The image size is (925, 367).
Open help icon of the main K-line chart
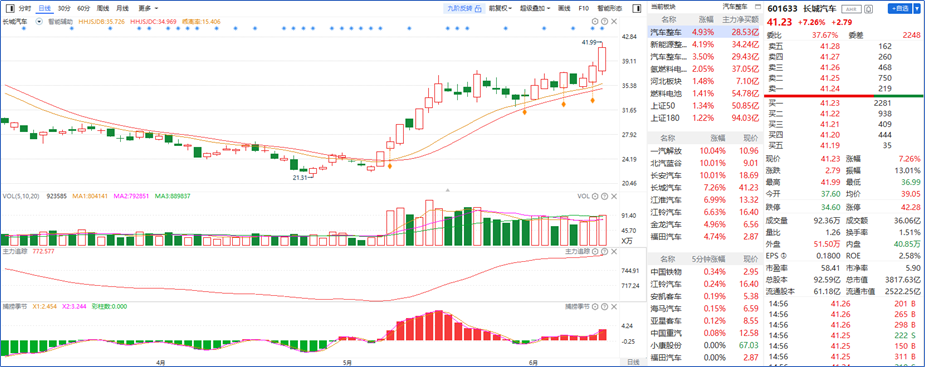(604, 21)
